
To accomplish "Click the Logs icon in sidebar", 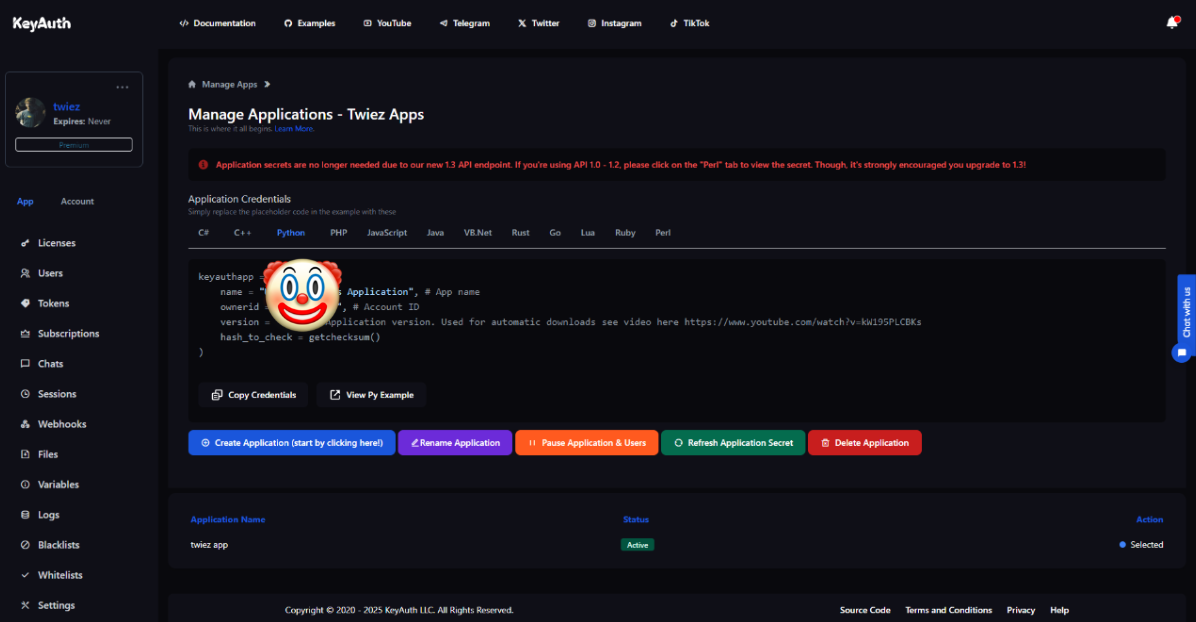I will (25, 514).
